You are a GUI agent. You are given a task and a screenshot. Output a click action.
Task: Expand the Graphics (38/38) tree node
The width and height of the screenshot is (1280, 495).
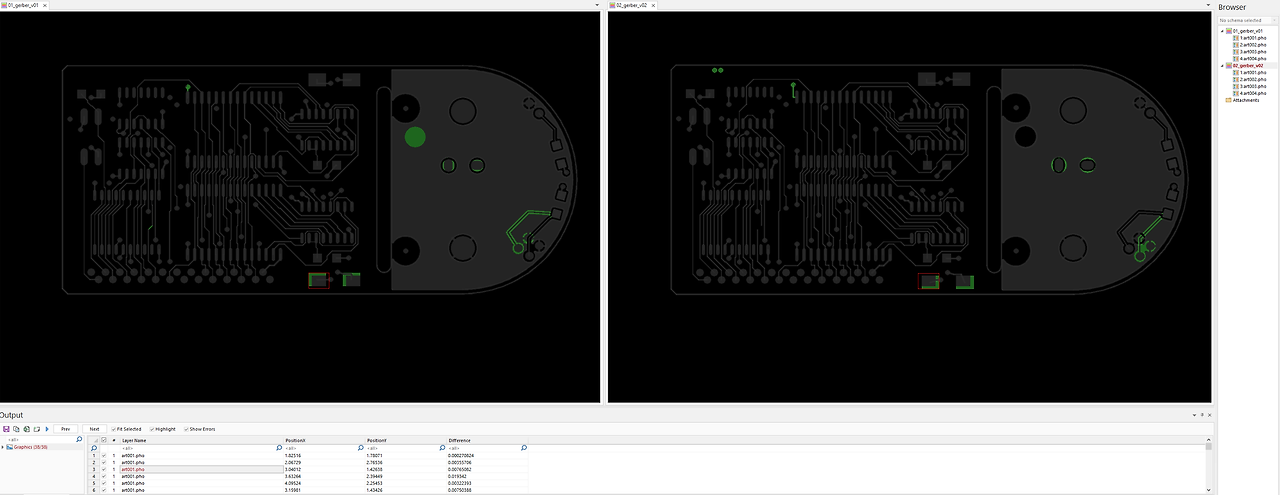3,447
